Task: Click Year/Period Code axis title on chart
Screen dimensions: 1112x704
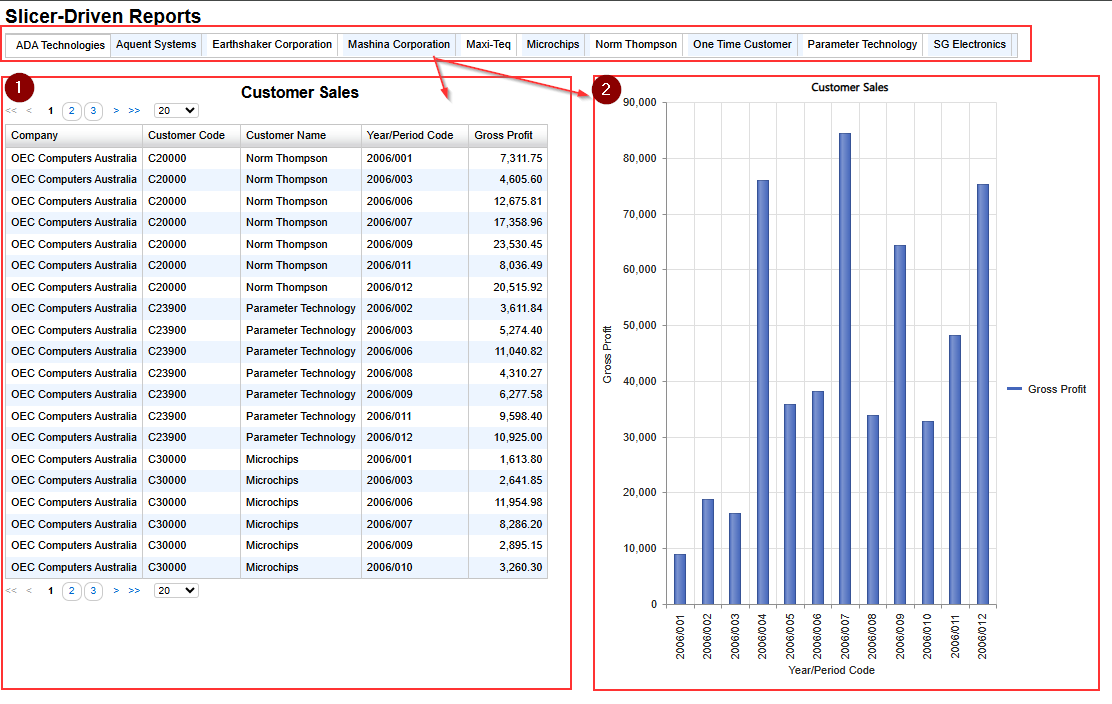Action: coord(831,670)
